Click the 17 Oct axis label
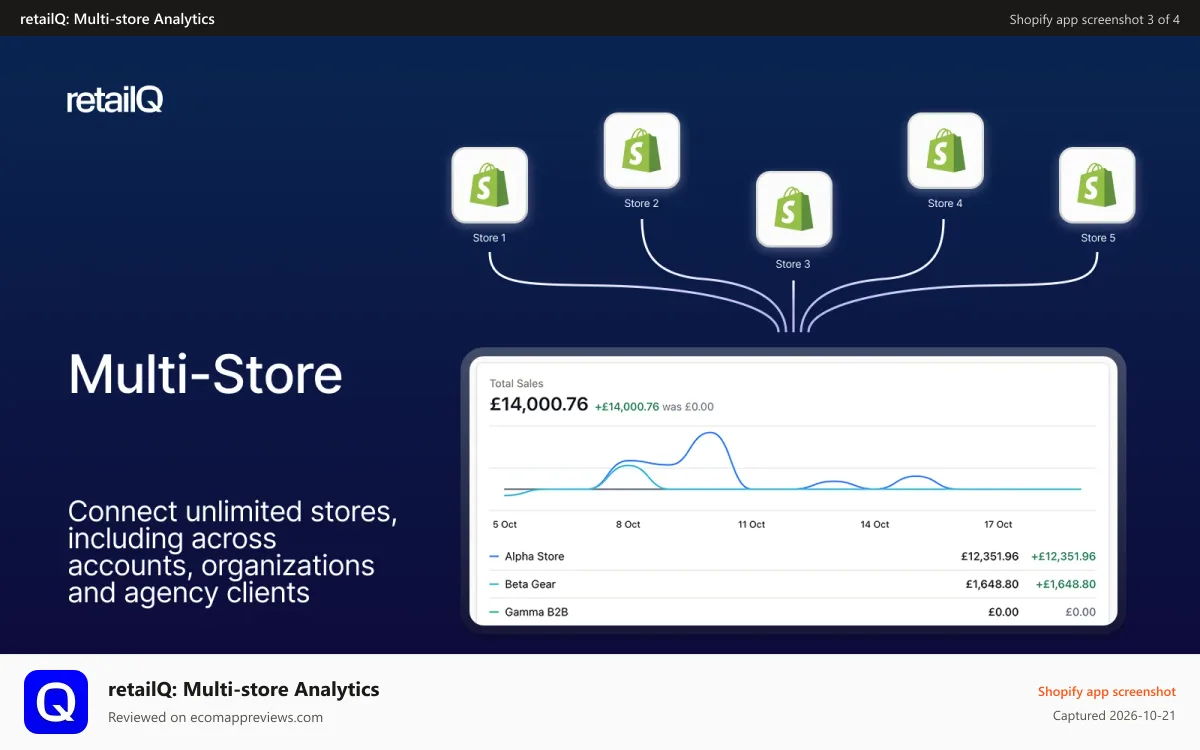The height and width of the screenshot is (750, 1200). pyautogui.click(x=998, y=524)
